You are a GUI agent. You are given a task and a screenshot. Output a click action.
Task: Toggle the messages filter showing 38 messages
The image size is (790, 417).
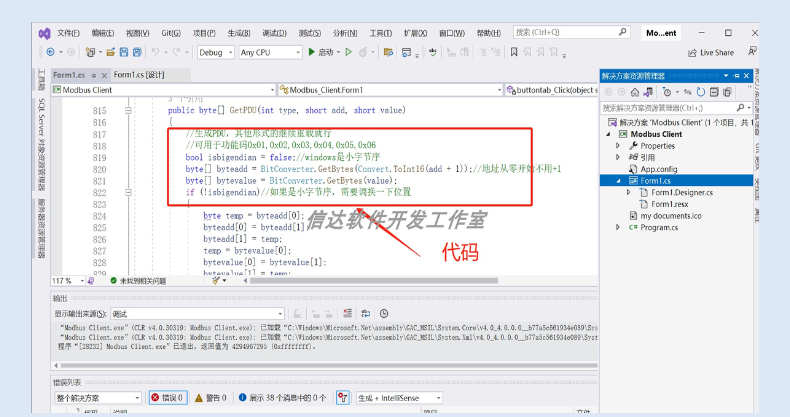tap(283, 398)
